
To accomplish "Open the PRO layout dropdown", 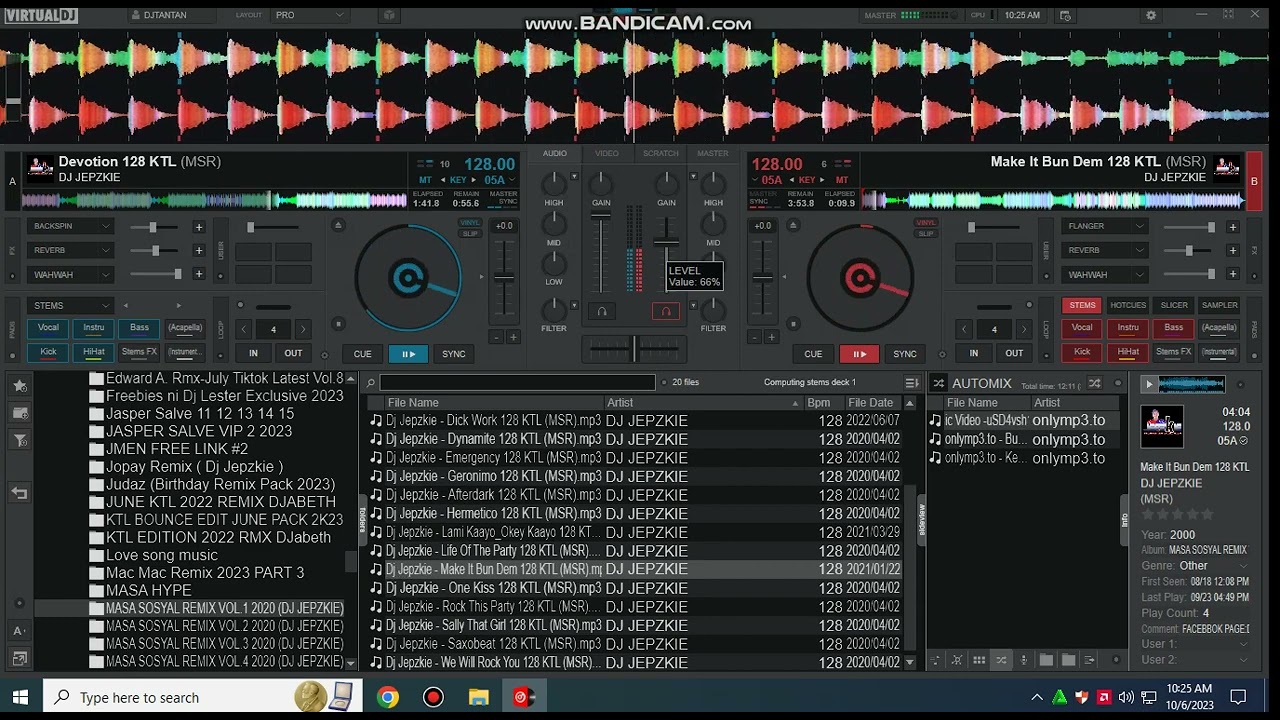I will pyautogui.click(x=309, y=15).
